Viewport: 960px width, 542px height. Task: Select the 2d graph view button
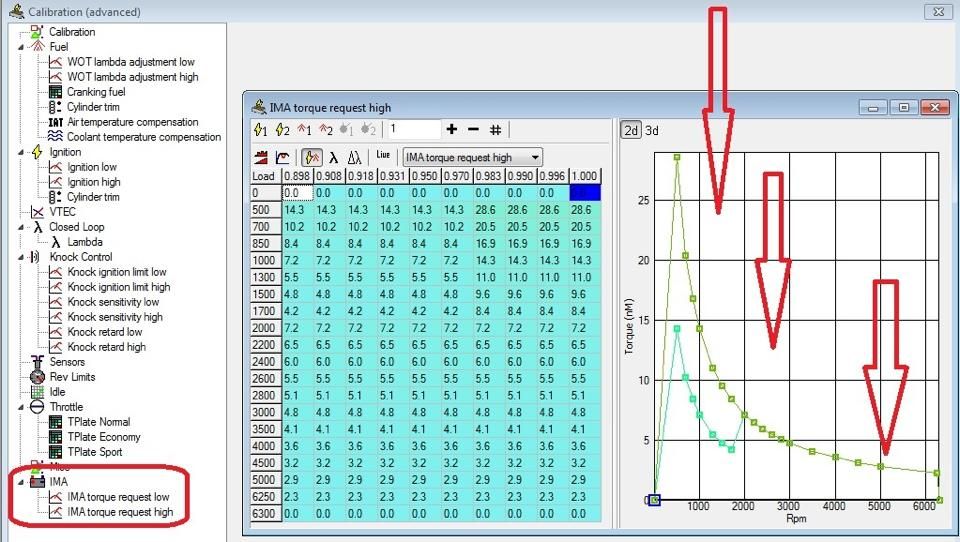(x=631, y=130)
